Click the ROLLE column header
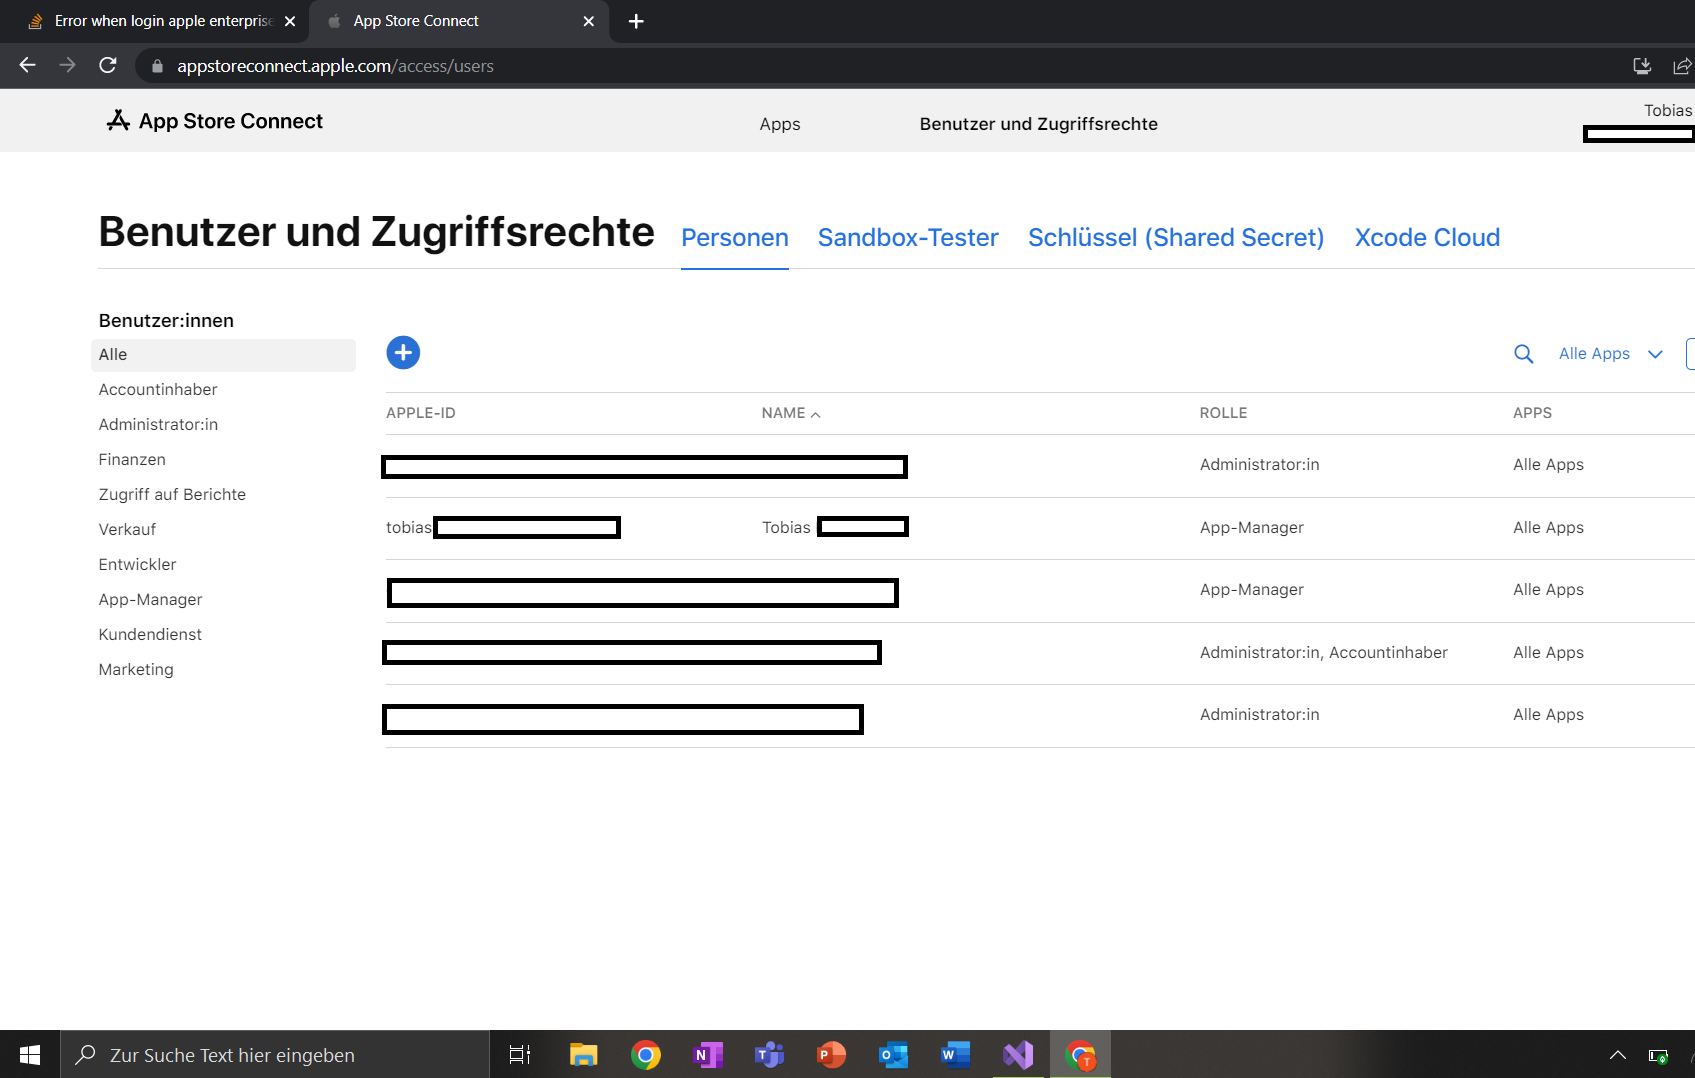The width and height of the screenshot is (1695, 1078). [x=1223, y=413]
